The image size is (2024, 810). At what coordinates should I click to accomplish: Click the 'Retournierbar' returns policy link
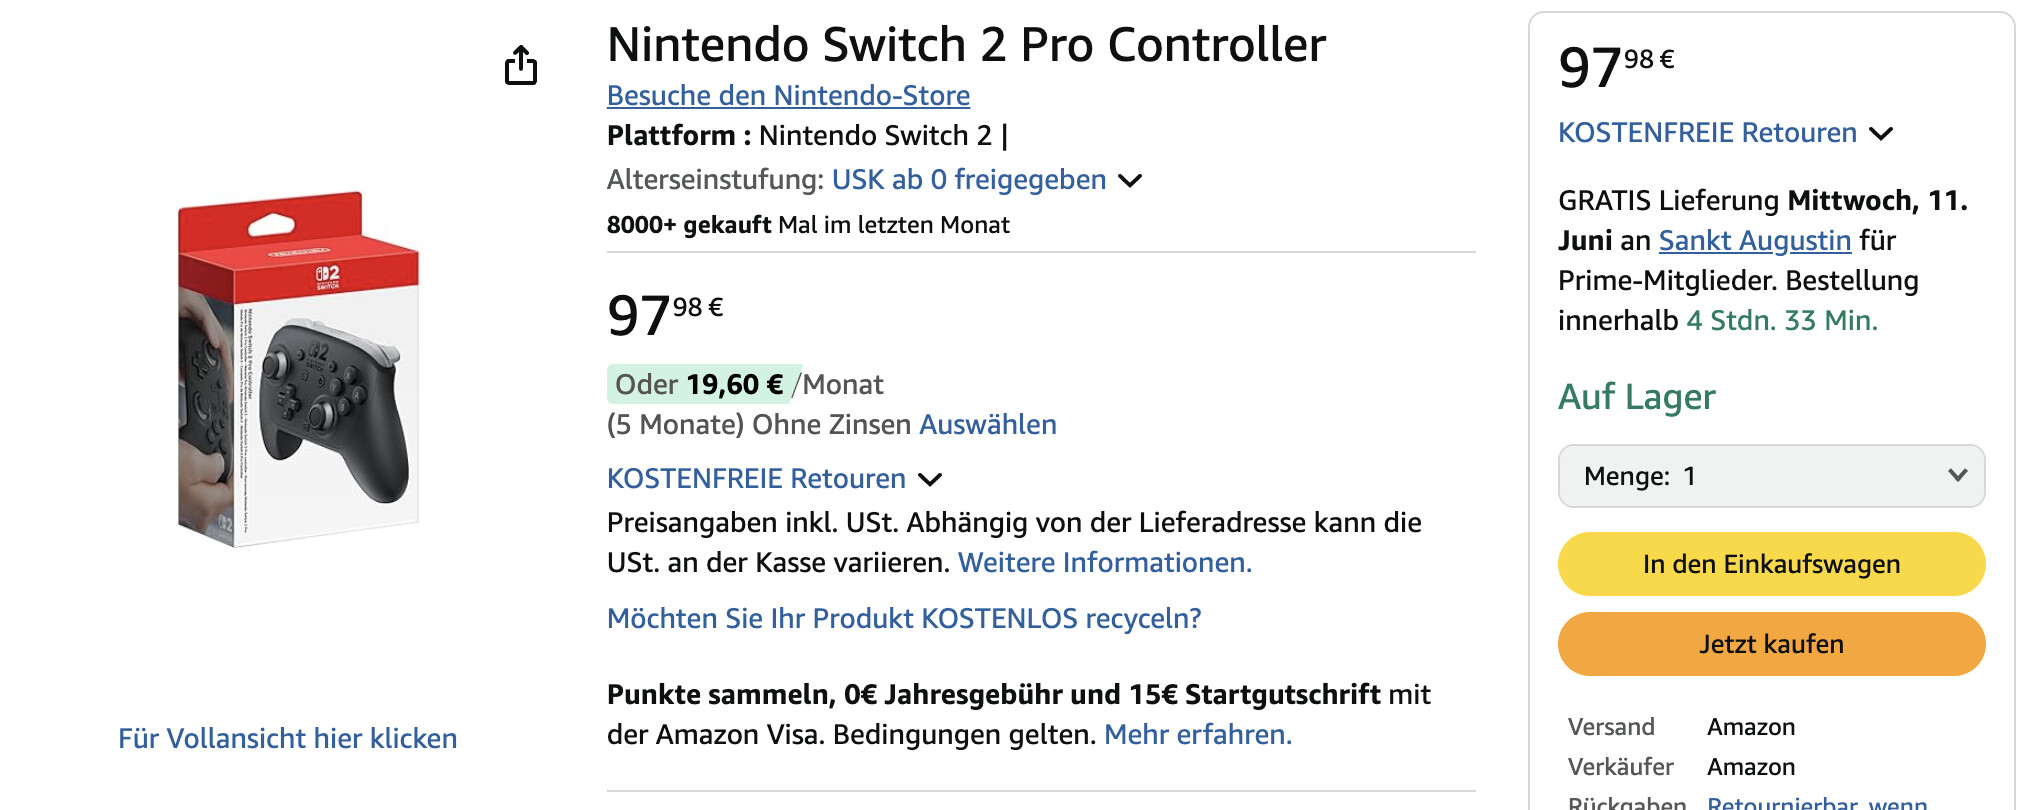[1816, 802]
